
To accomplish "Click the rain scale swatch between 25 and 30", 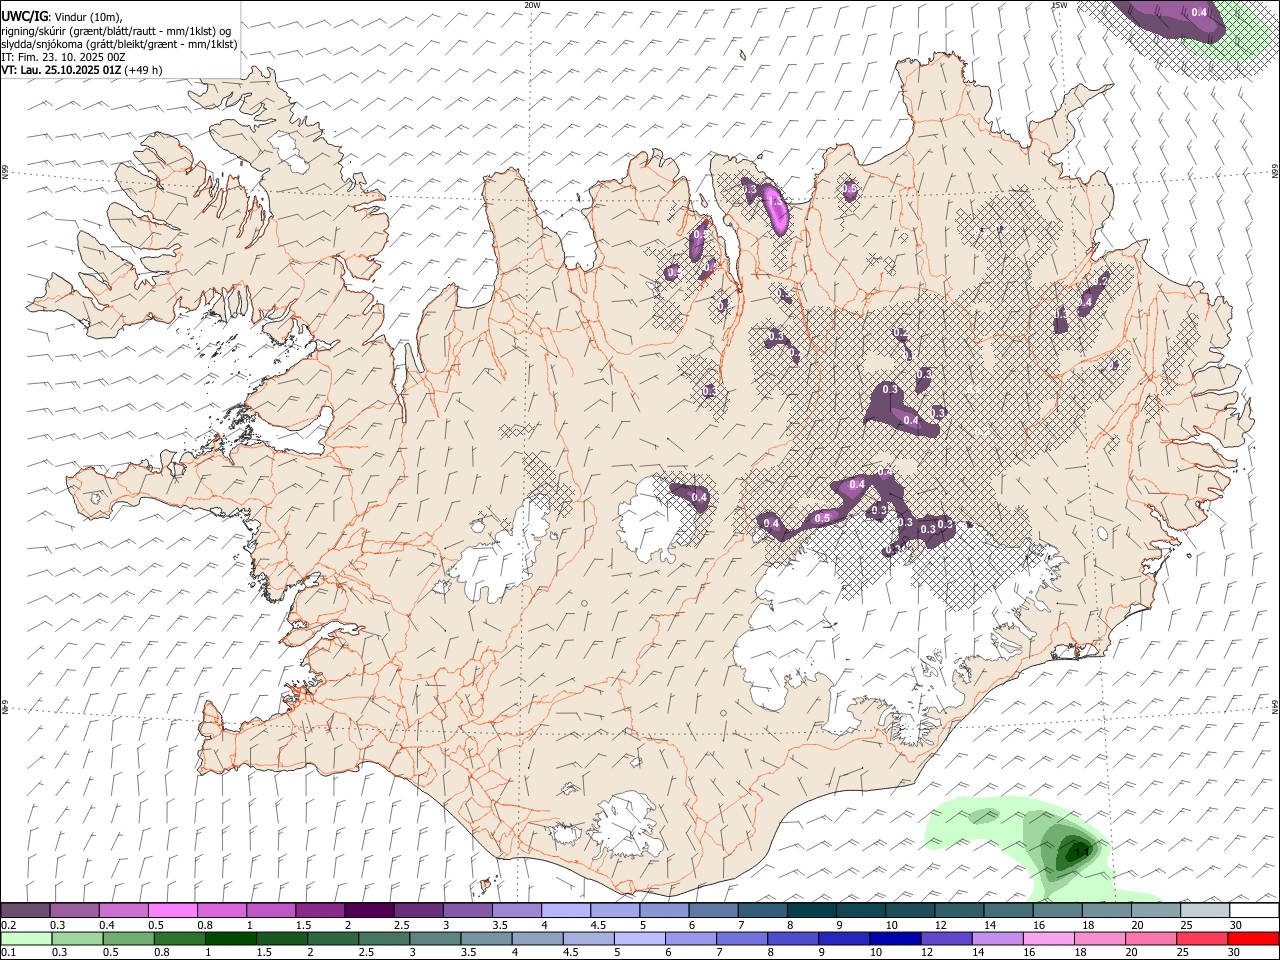I will click(x=1201, y=938).
